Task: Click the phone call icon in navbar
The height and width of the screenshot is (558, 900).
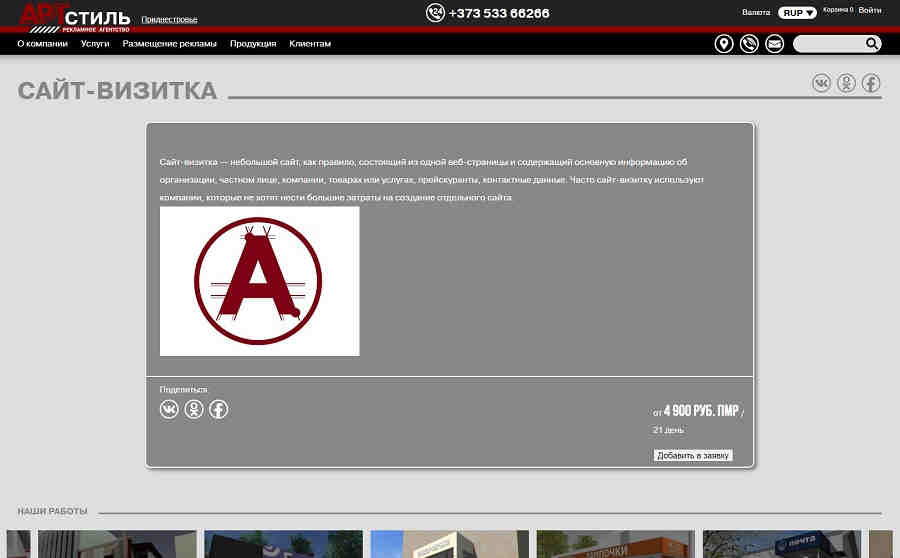Action: (749, 44)
